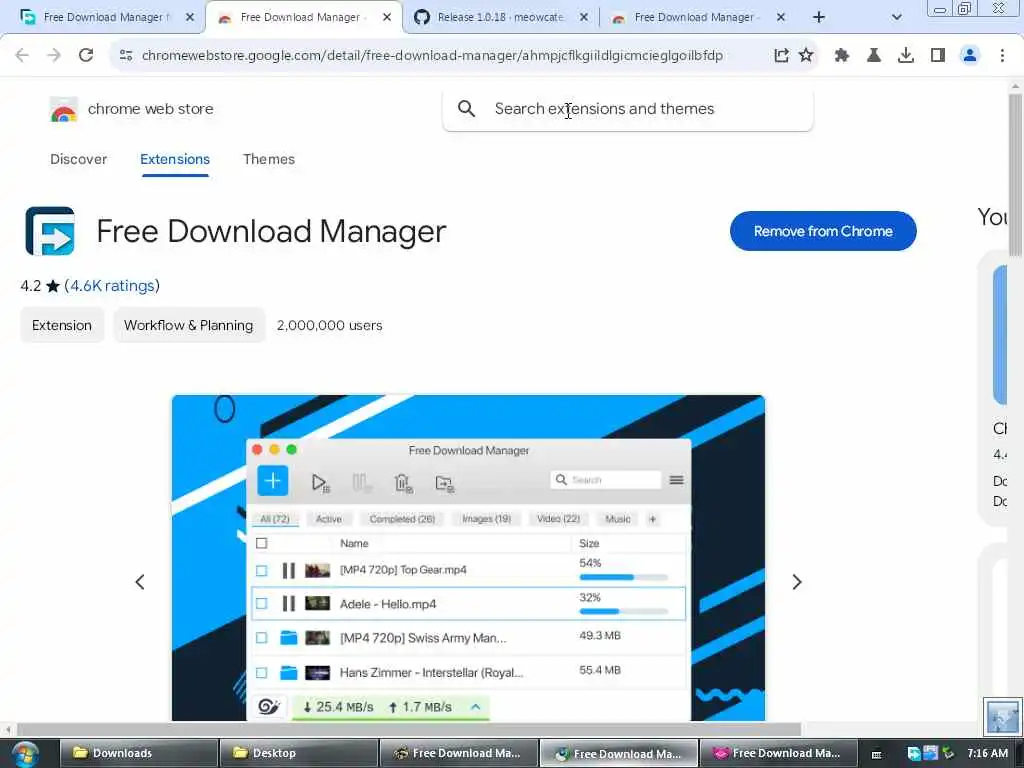Open the Extensions puzzle icon

842,56
